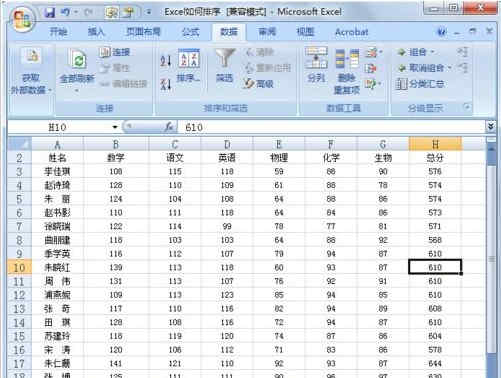Screen dimensions: 501x378
Task: Click the 清除 clear filter button
Action: coord(260,52)
